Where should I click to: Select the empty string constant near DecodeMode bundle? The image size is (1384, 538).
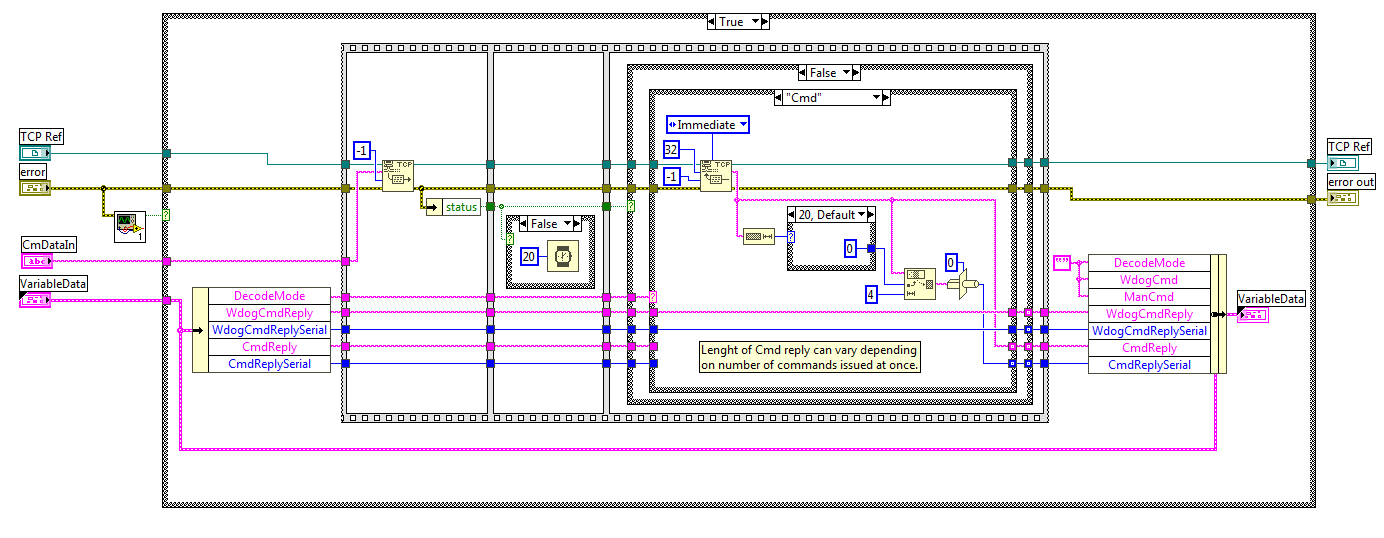pos(1061,262)
